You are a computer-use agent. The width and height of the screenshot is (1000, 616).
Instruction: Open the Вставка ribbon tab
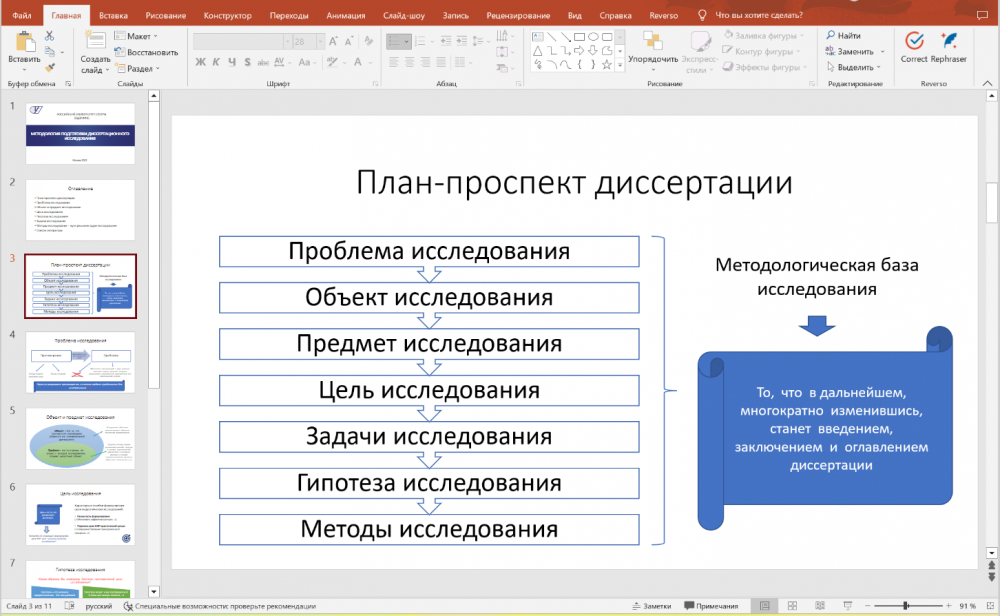pyautogui.click(x=113, y=15)
